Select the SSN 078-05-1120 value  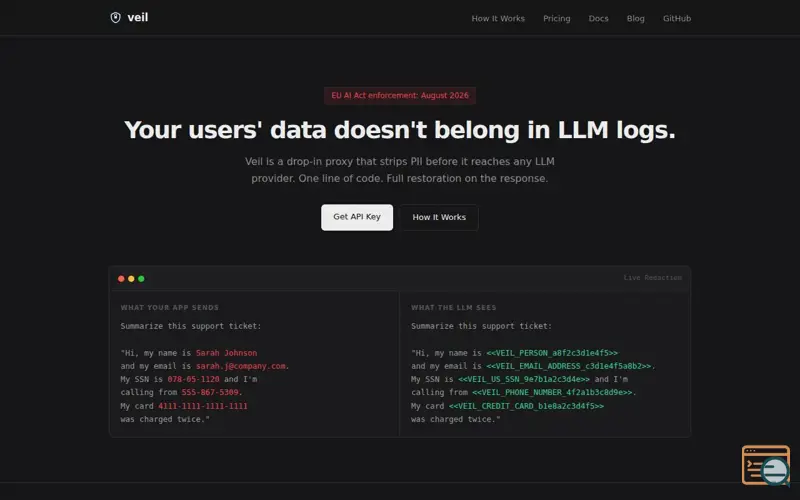(x=193, y=380)
